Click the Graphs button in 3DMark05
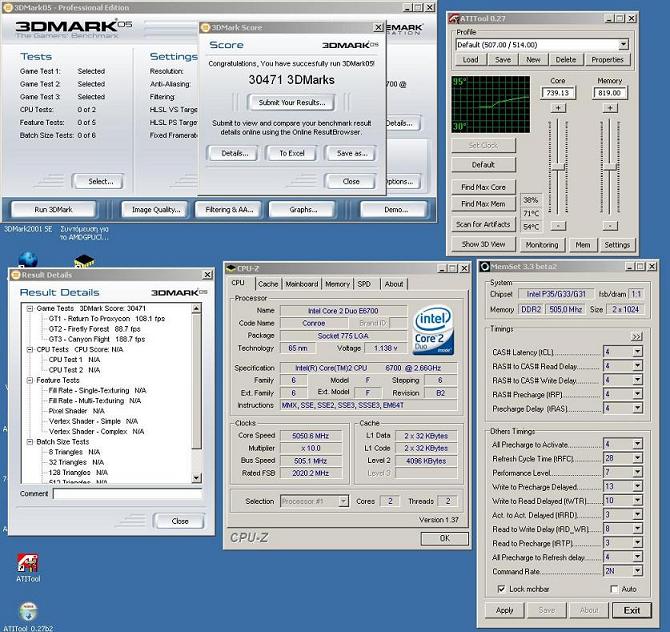670x632 pixels. 303,209
